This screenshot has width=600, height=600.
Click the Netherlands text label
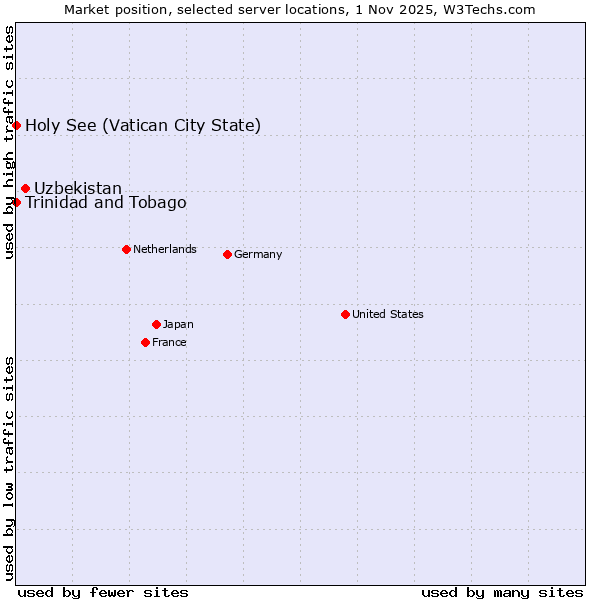click(x=165, y=249)
